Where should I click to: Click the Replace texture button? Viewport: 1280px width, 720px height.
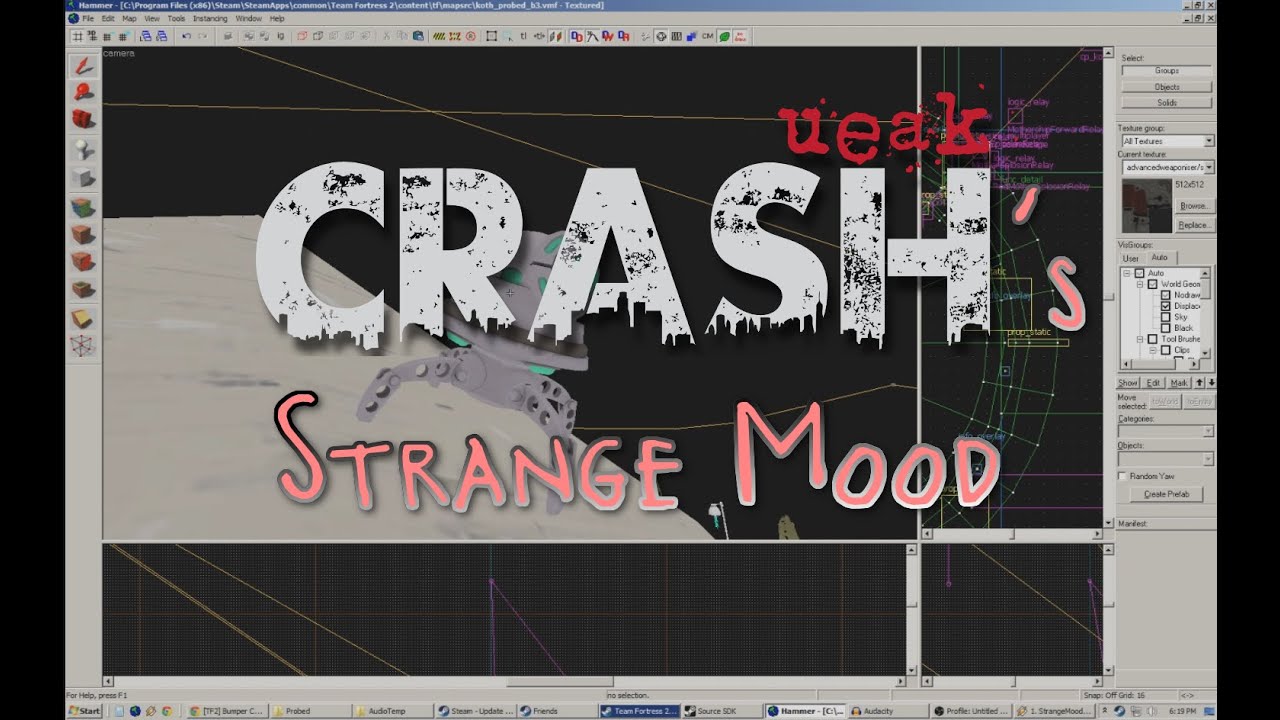coord(1194,225)
